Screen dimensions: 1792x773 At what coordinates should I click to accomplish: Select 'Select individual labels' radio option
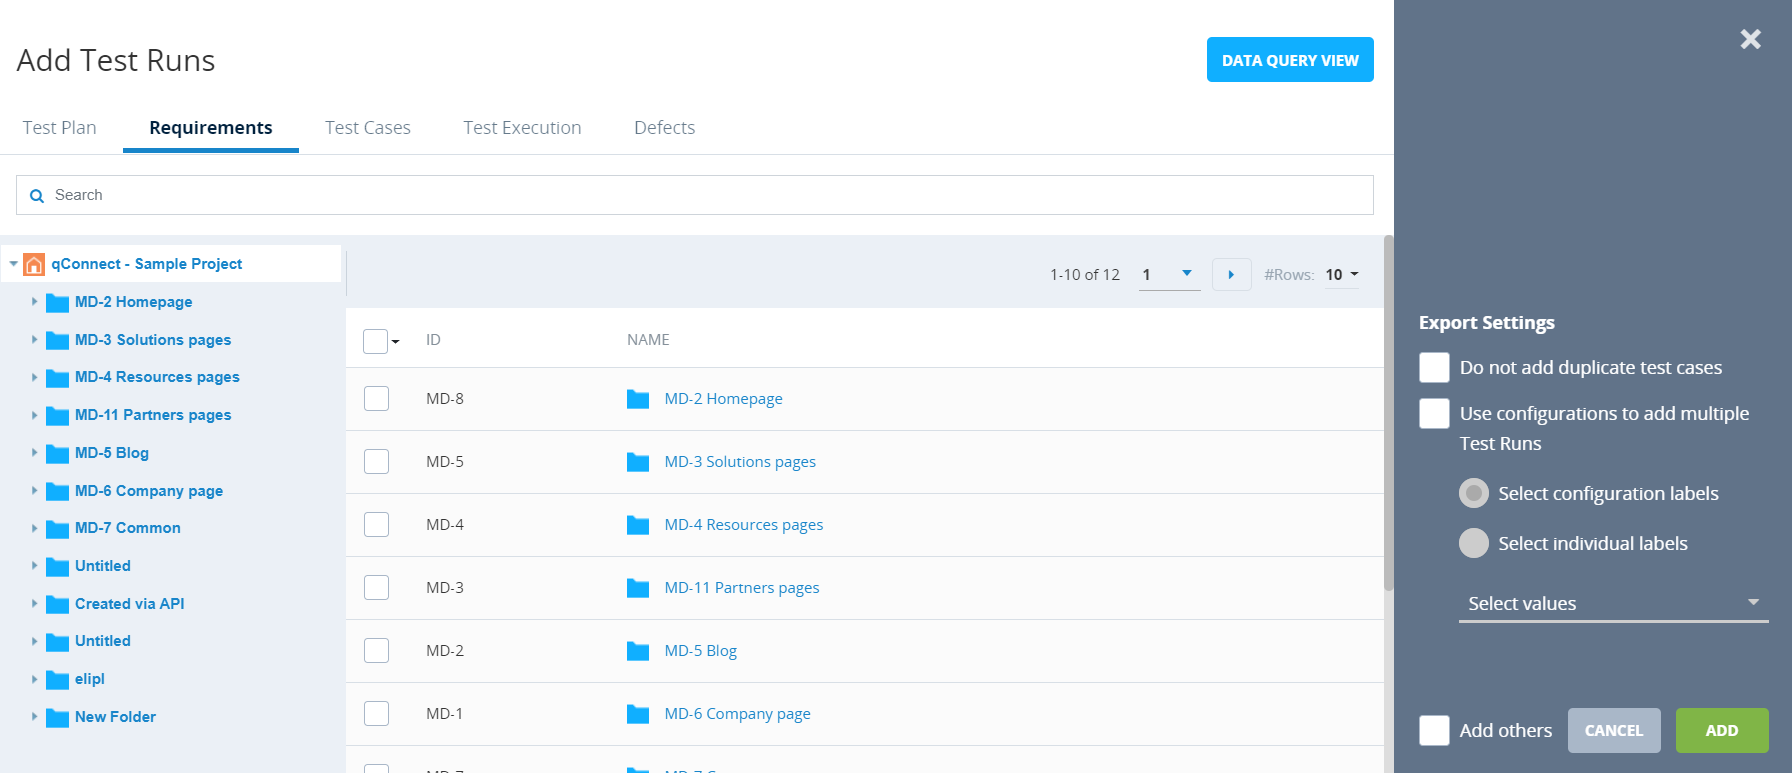click(x=1473, y=543)
